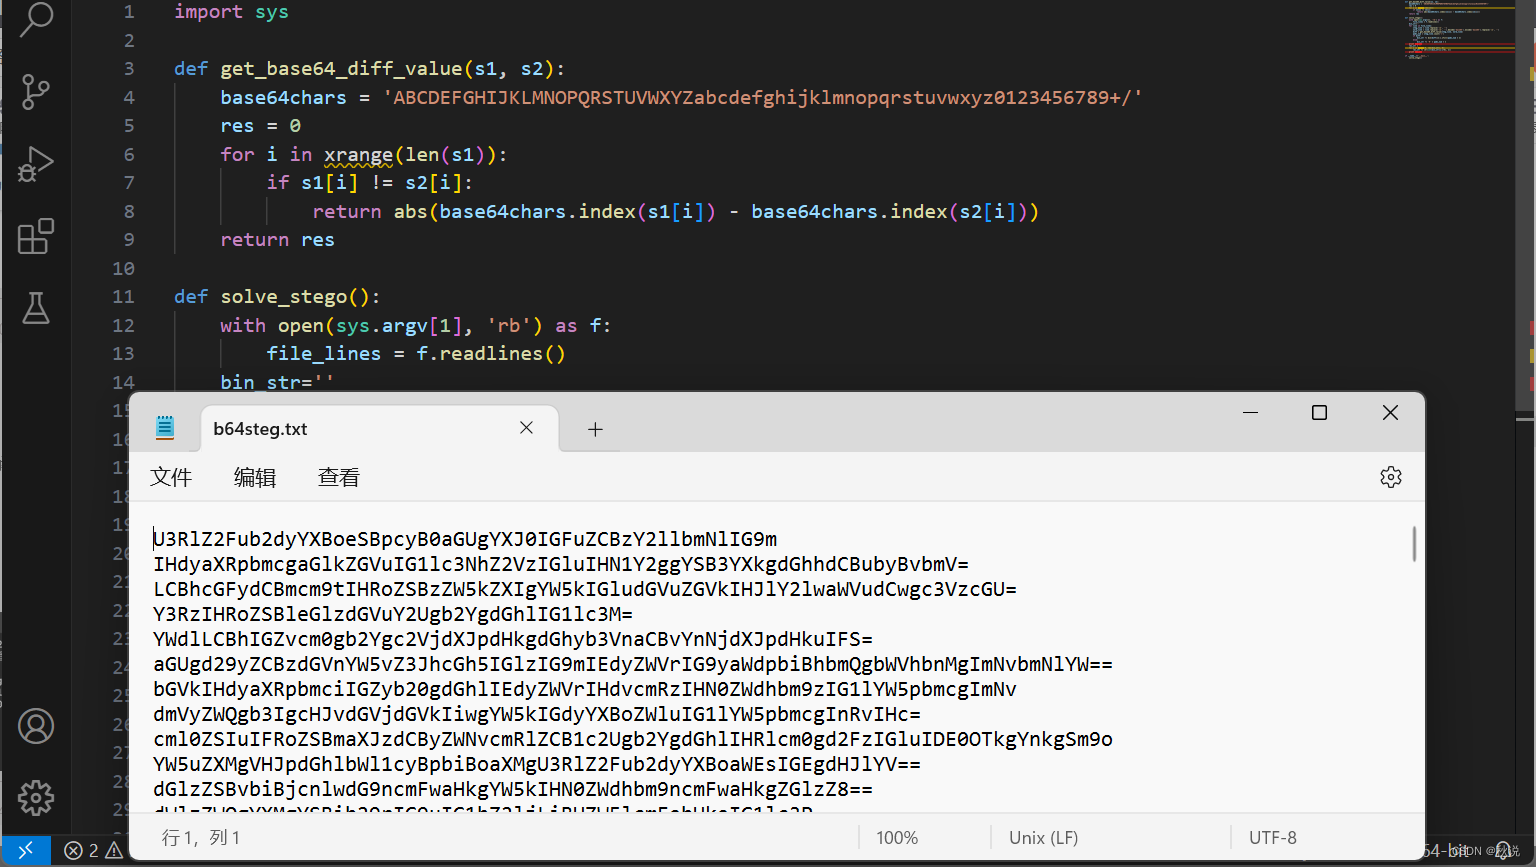
Task: Click the 100% zoom level in Notepad status bar
Action: pos(897,838)
